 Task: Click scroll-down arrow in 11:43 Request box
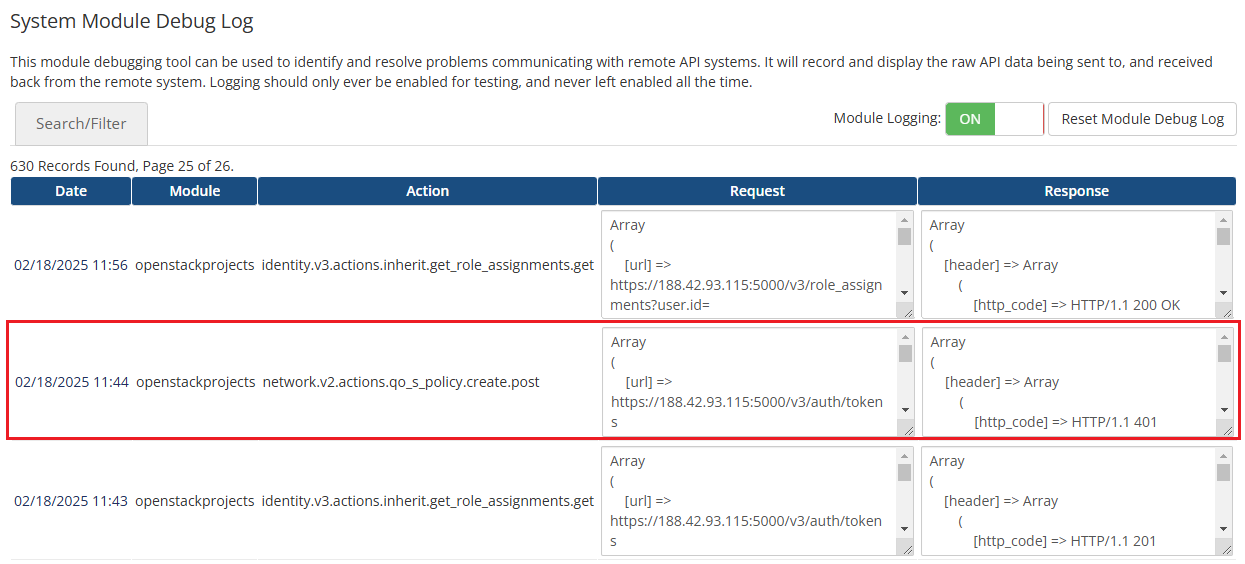[x=905, y=529]
